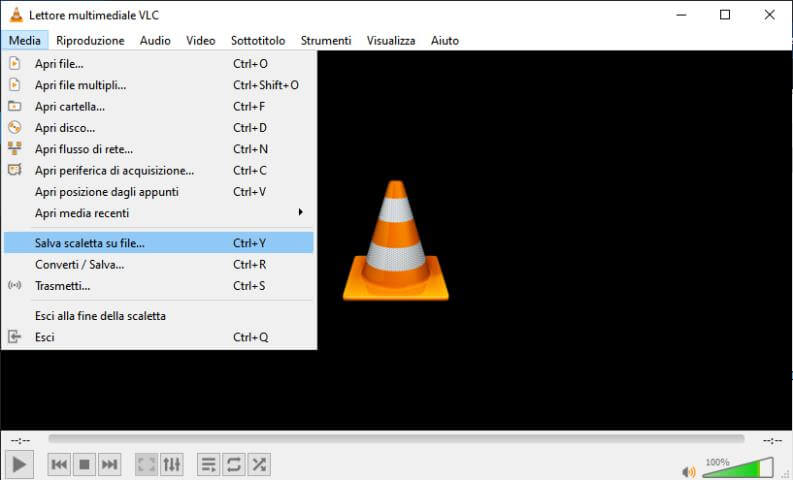The width and height of the screenshot is (793, 480).
Task: Click the Apri file multipli icon
Action: (15, 84)
